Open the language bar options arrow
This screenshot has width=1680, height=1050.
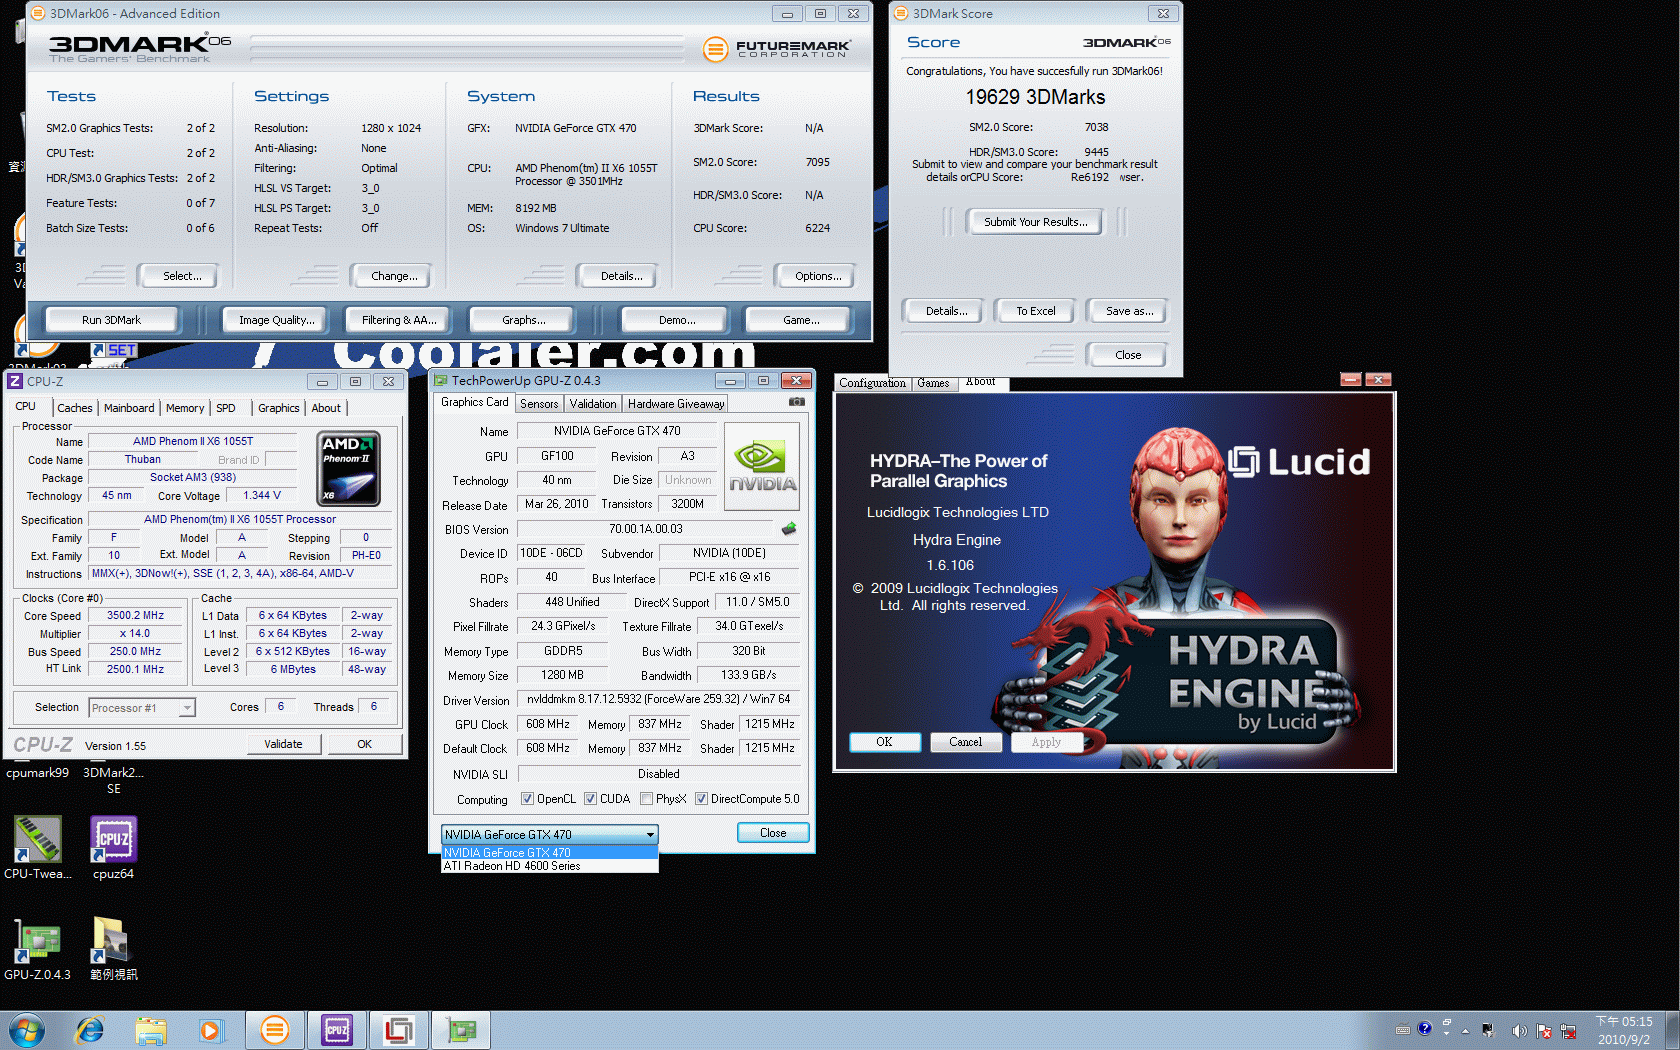[1447, 1034]
